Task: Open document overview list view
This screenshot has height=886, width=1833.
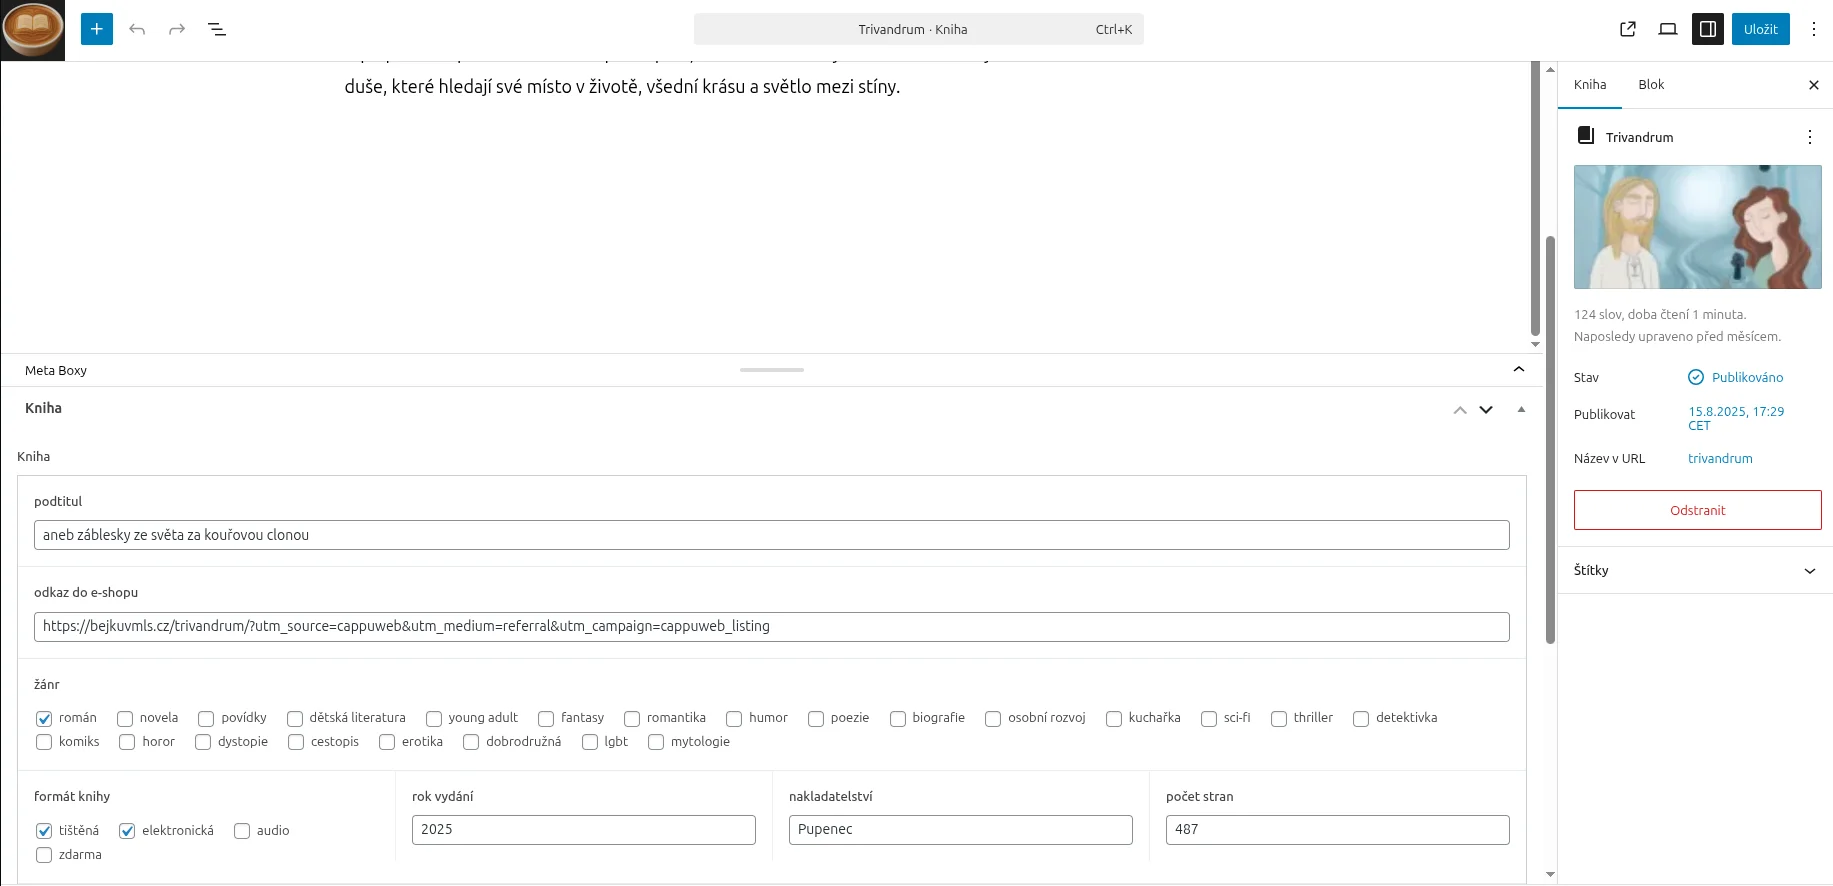Action: (217, 29)
